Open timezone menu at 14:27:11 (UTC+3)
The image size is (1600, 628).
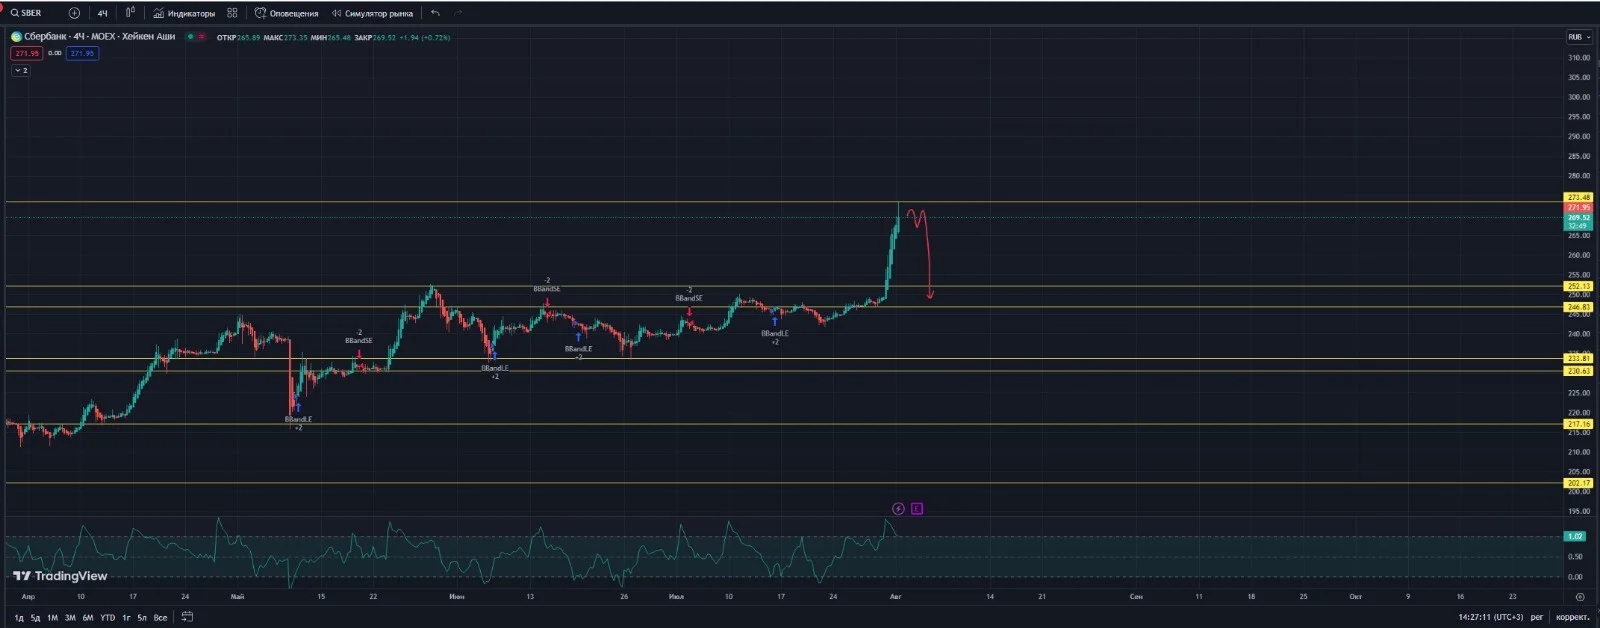click(x=1491, y=617)
